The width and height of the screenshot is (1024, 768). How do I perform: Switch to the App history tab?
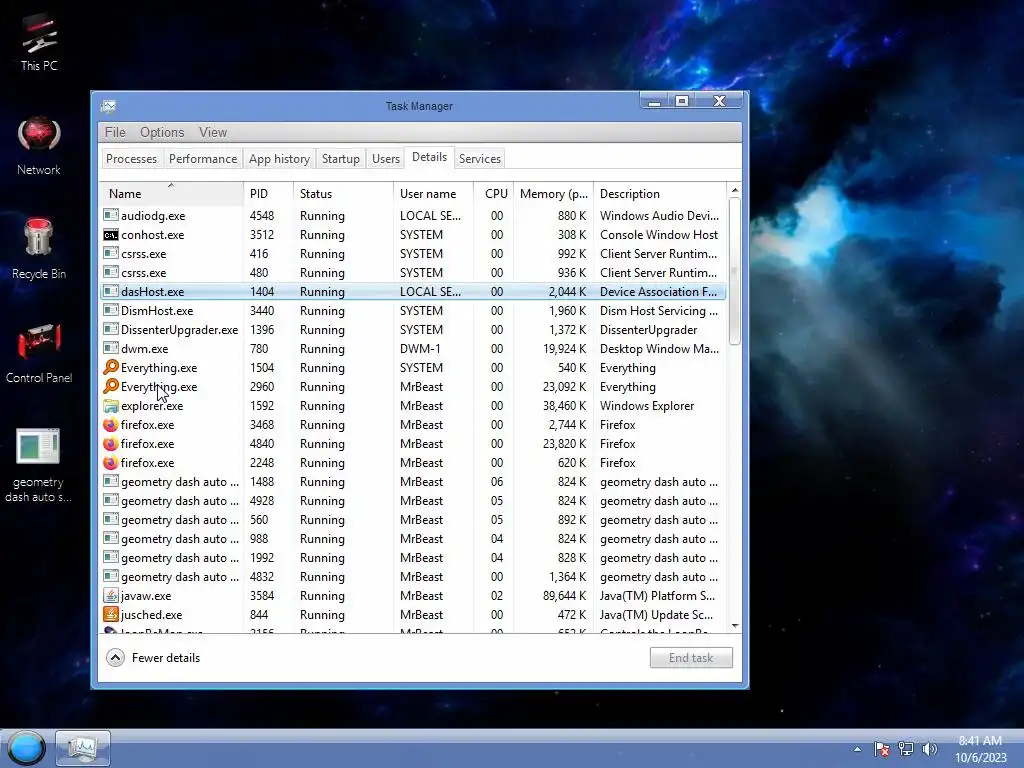click(279, 159)
